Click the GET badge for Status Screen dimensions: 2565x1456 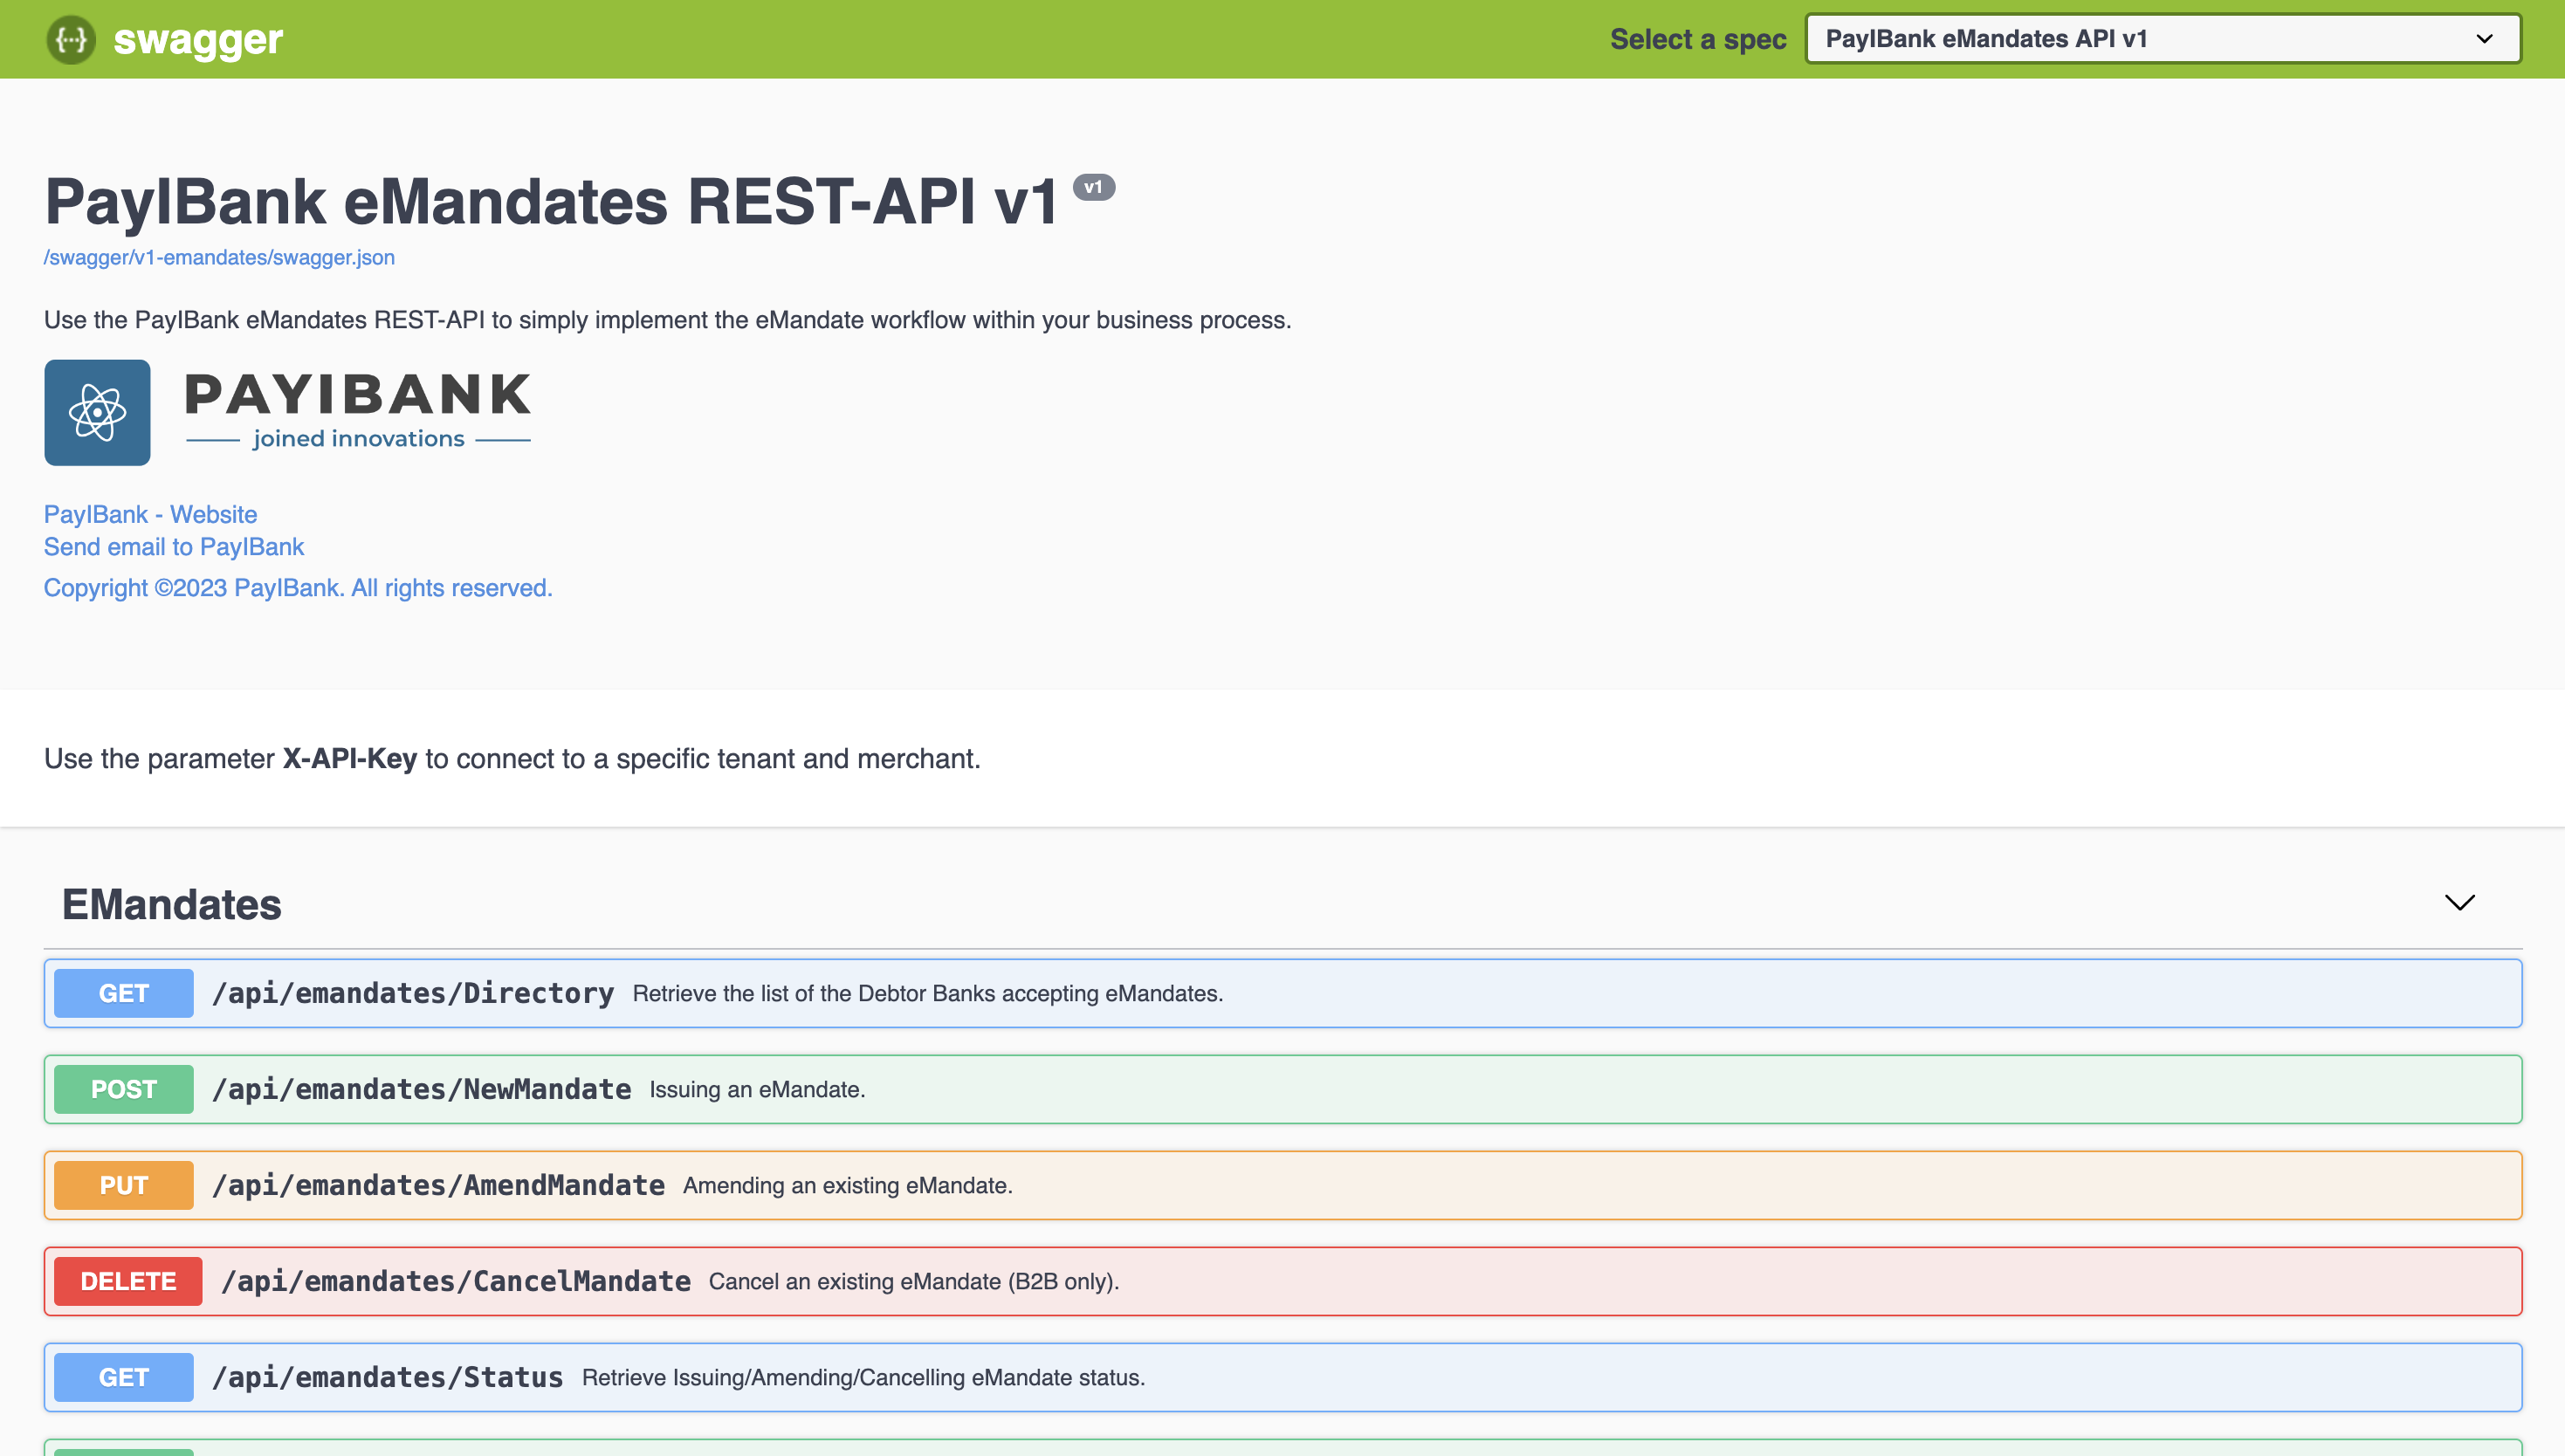pos(124,1377)
